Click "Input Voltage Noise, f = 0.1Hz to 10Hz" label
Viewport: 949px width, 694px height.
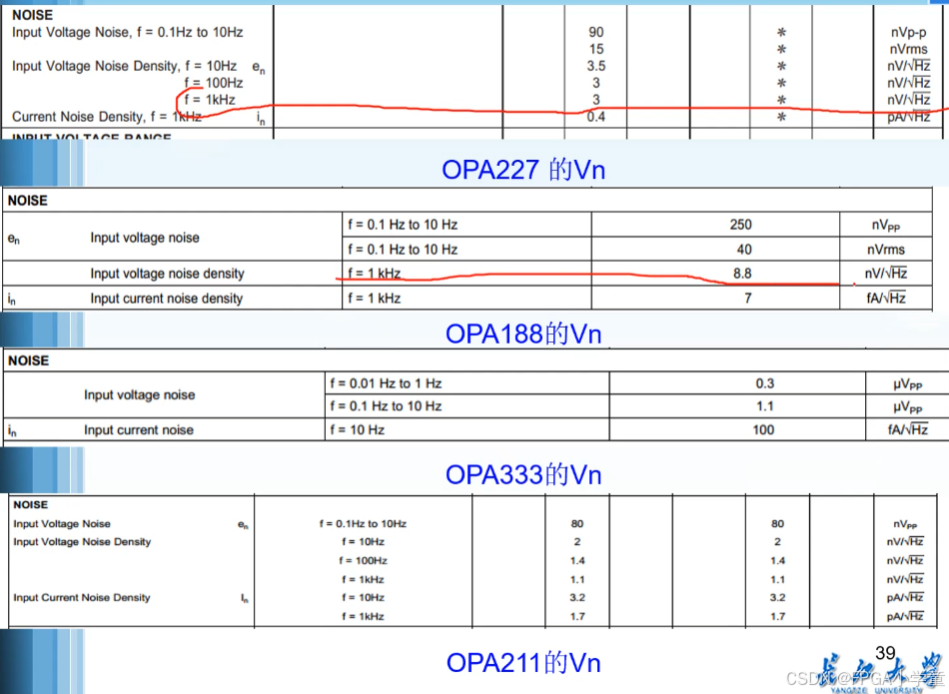tap(128, 32)
